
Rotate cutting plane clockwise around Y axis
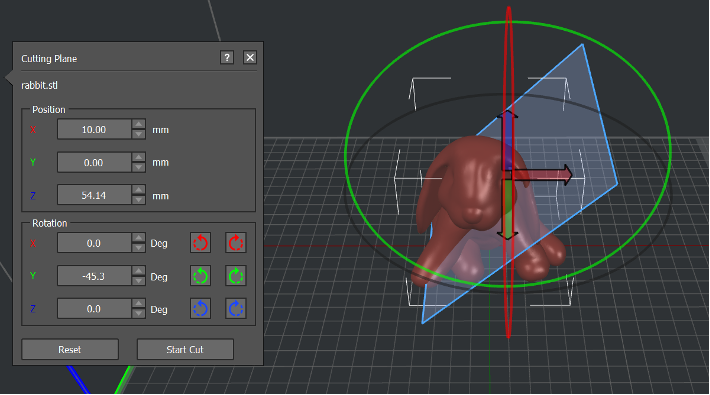coord(235,276)
